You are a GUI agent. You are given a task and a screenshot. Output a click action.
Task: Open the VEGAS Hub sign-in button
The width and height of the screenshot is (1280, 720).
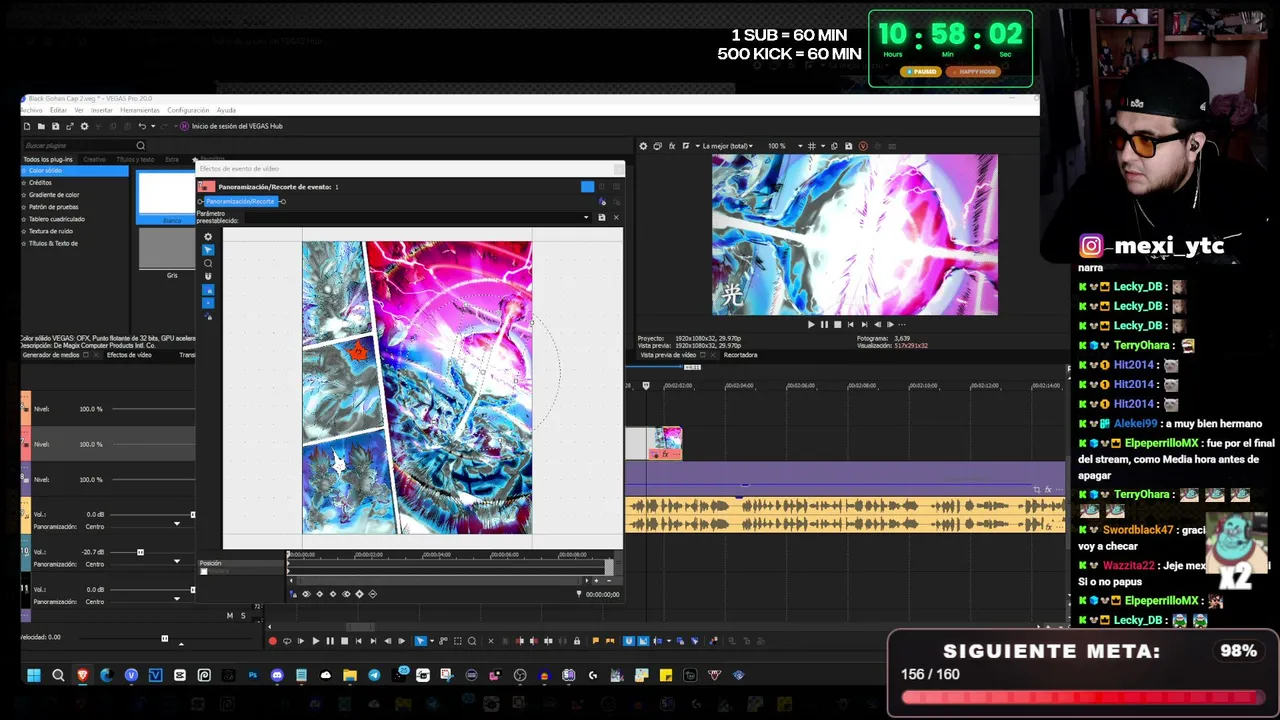click(231, 126)
